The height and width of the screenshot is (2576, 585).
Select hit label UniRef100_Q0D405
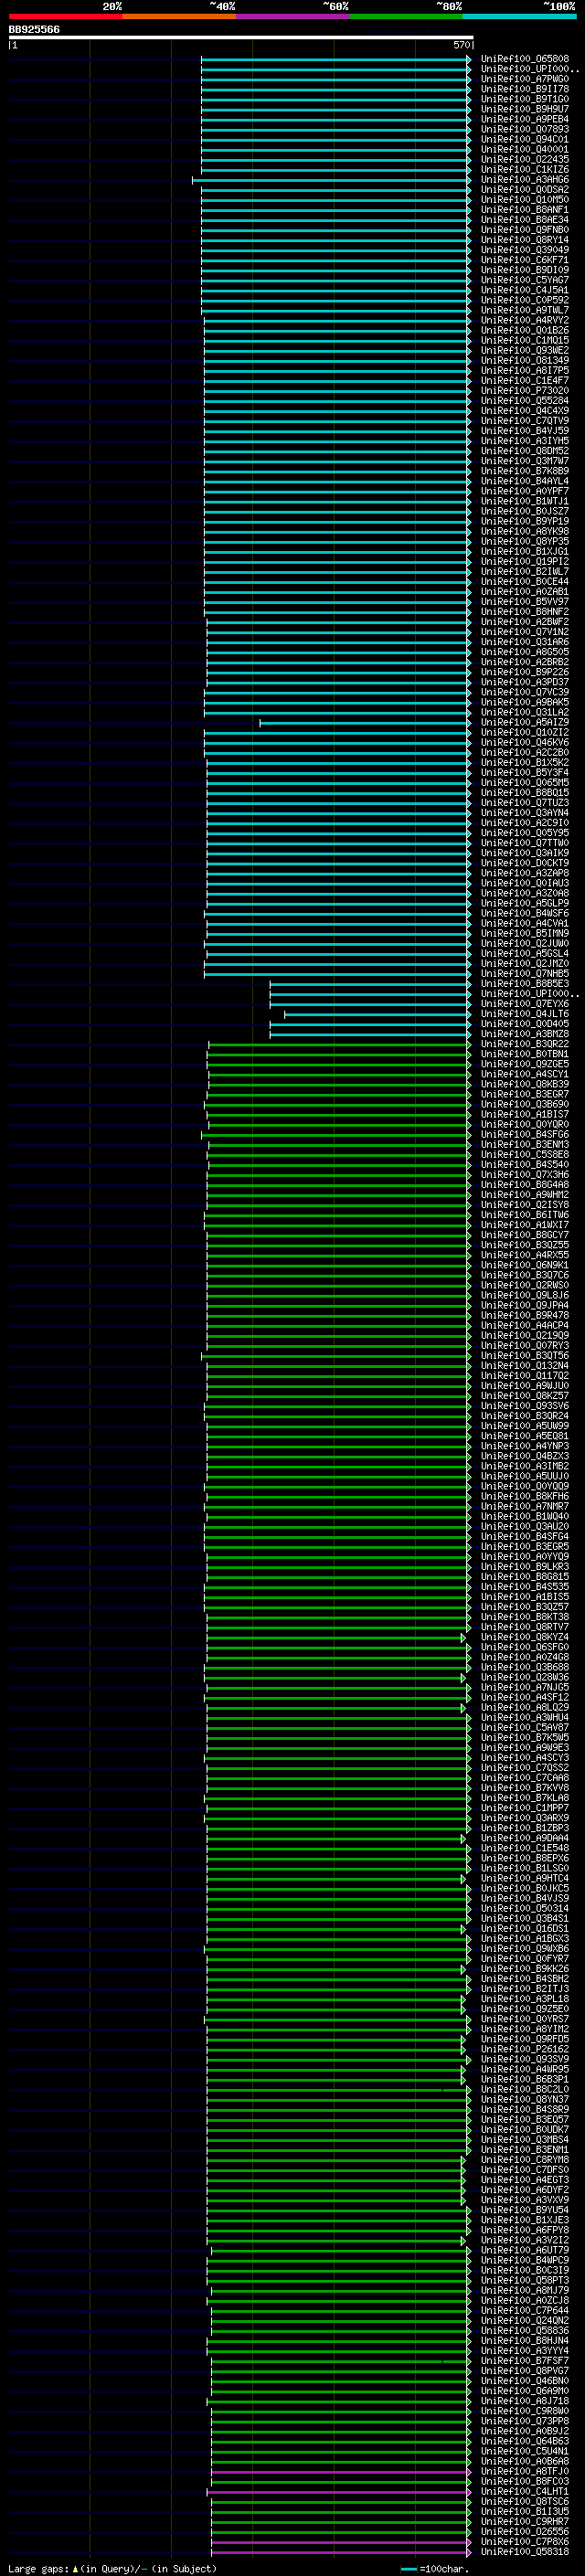click(525, 1024)
